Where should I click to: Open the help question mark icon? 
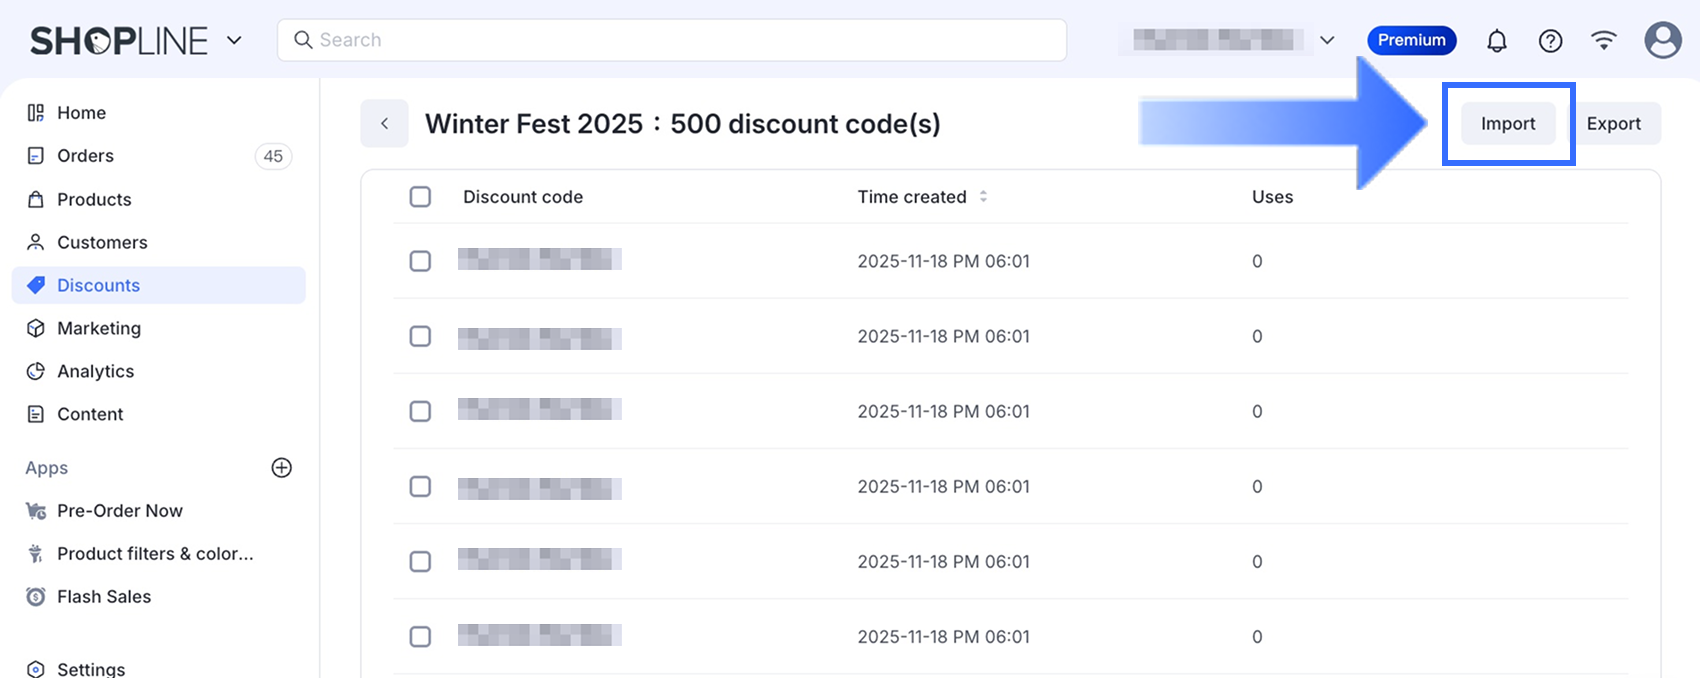click(x=1550, y=41)
